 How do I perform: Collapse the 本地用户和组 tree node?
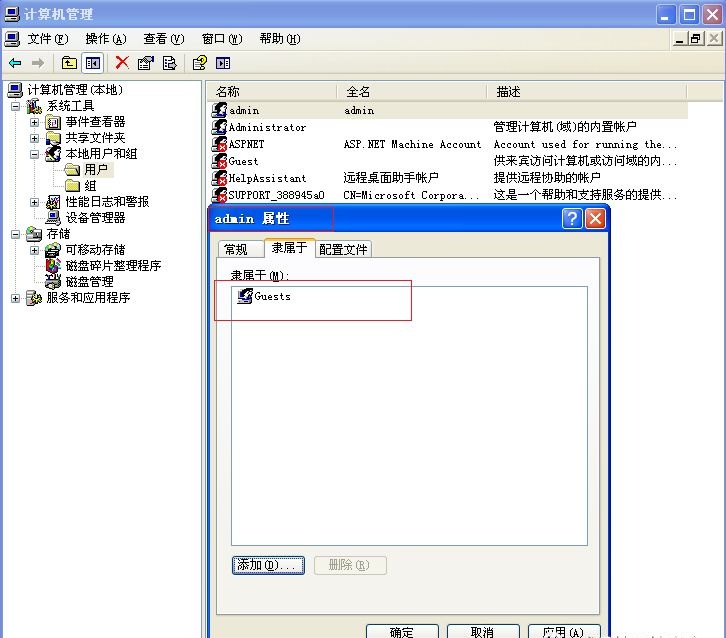35,154
